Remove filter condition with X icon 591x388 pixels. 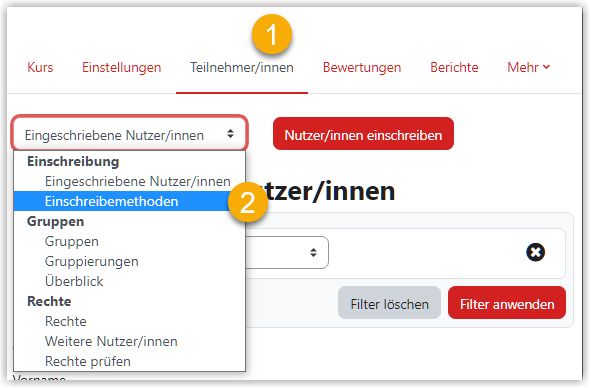tap(535, 252)
